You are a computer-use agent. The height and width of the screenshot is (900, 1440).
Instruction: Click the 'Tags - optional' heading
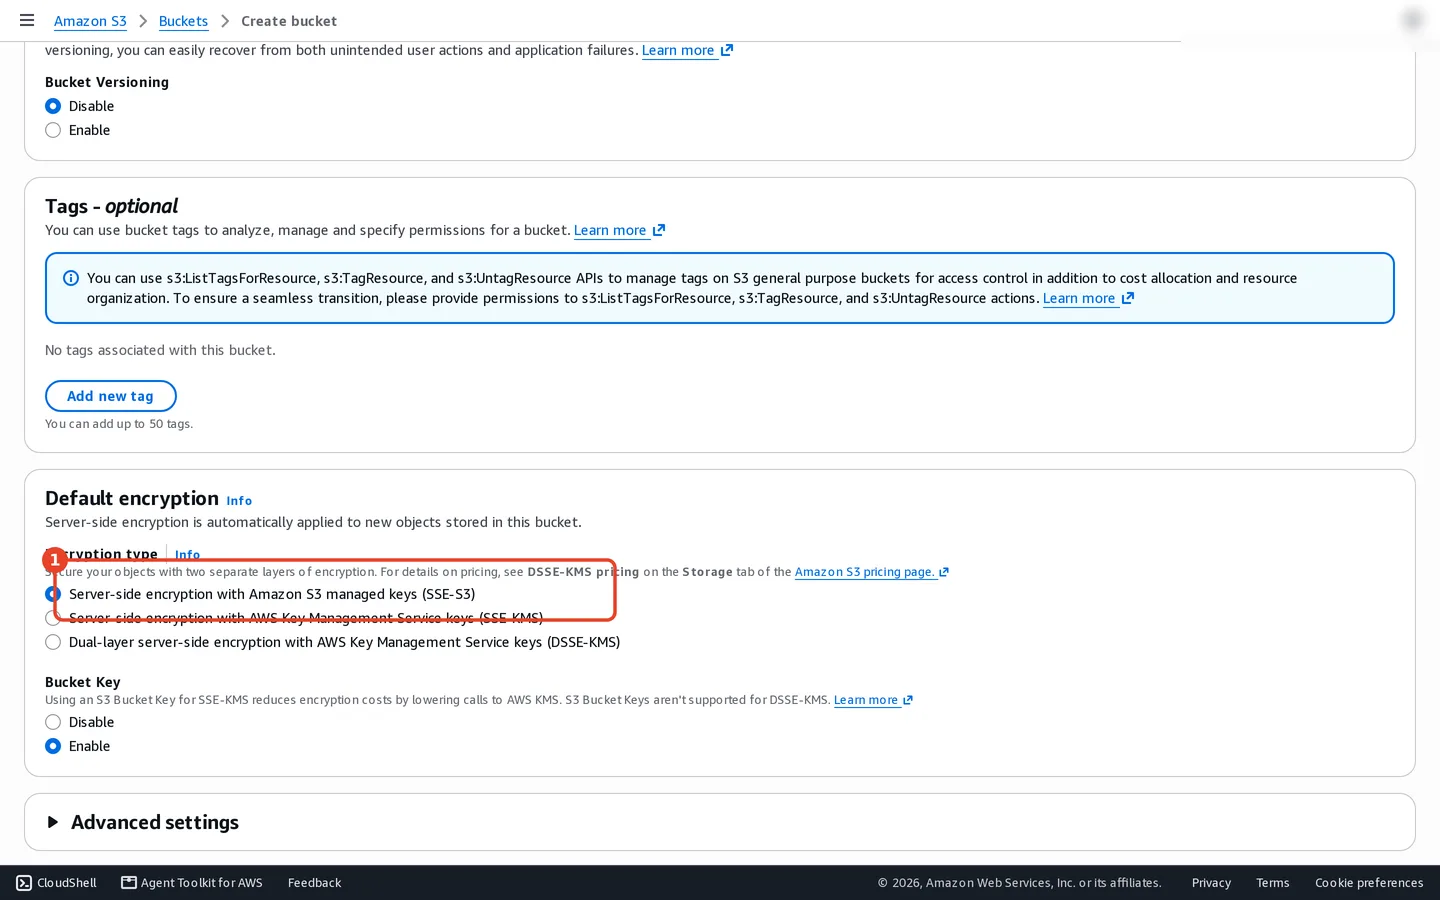111,206
